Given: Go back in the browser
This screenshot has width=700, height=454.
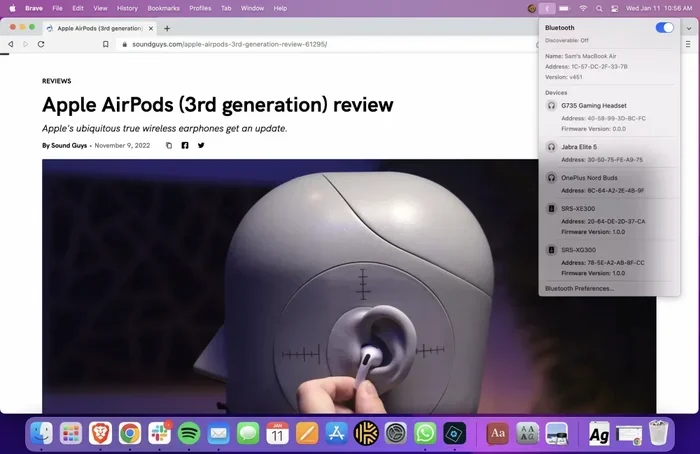Looking at the screenshot, I should pyautogui.click(x=11, y=44).
